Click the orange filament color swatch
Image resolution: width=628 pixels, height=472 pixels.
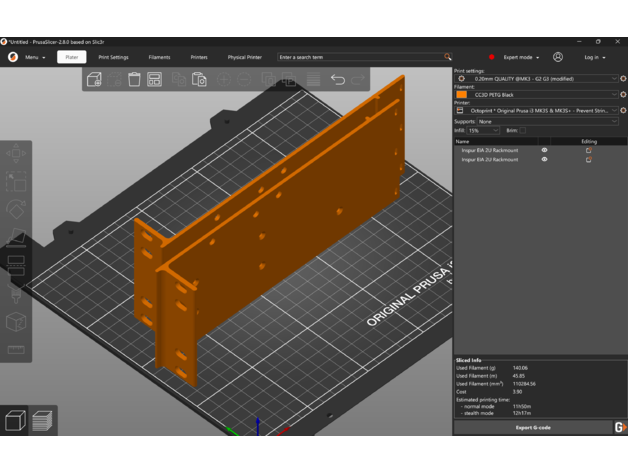coord(460,94)
